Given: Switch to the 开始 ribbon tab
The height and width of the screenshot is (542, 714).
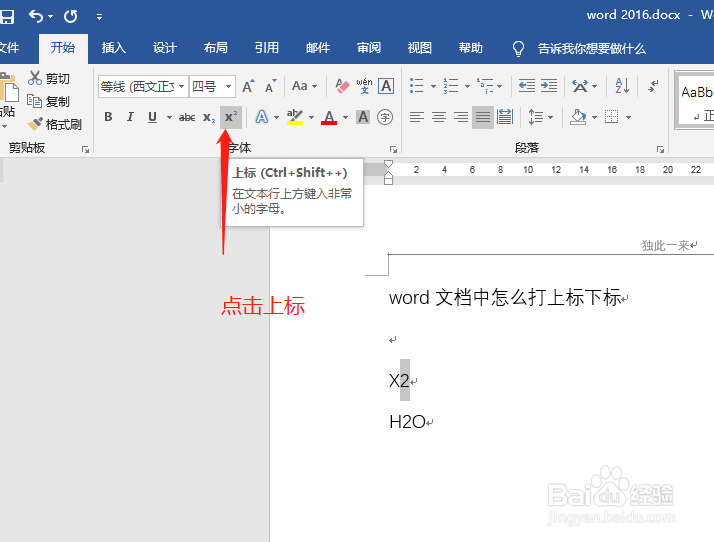Looking at the screenshot, I should click(63, 47).
